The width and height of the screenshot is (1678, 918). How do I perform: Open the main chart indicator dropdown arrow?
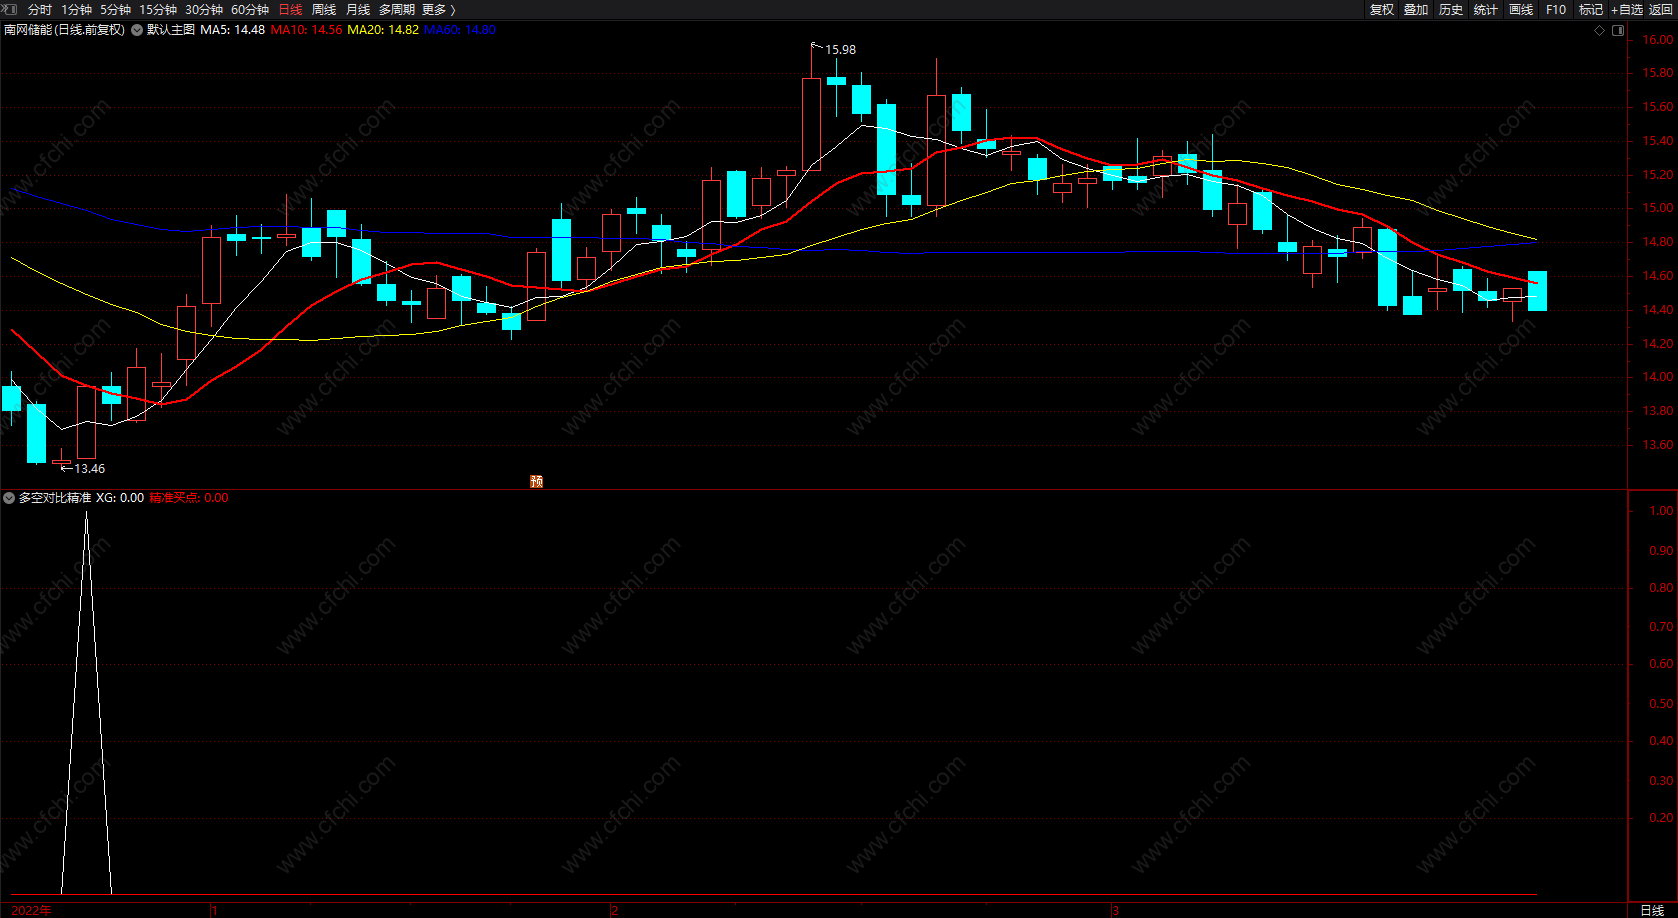click(137, 30)
